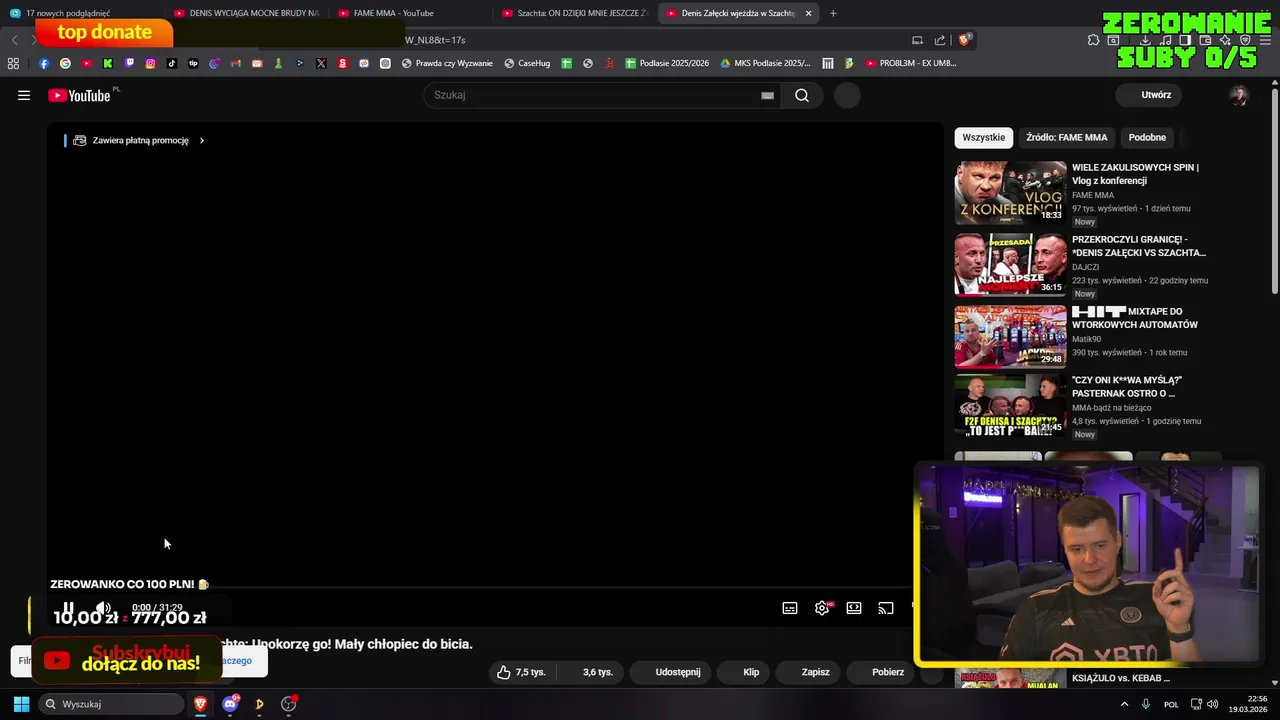Close the active Denis Załęcki tab
Screen dimensions: 1280x720
[x=808, y=13]
